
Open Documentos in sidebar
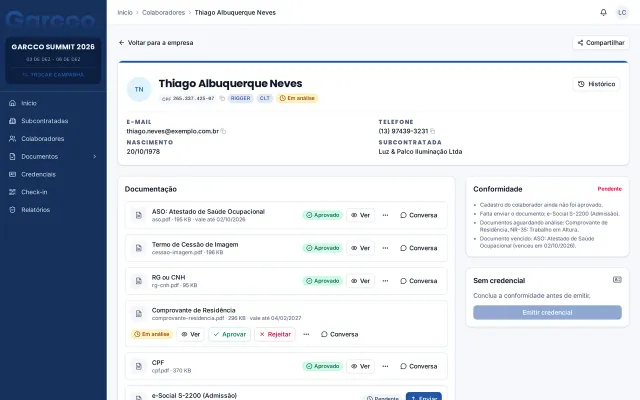[x=53, y=156]
